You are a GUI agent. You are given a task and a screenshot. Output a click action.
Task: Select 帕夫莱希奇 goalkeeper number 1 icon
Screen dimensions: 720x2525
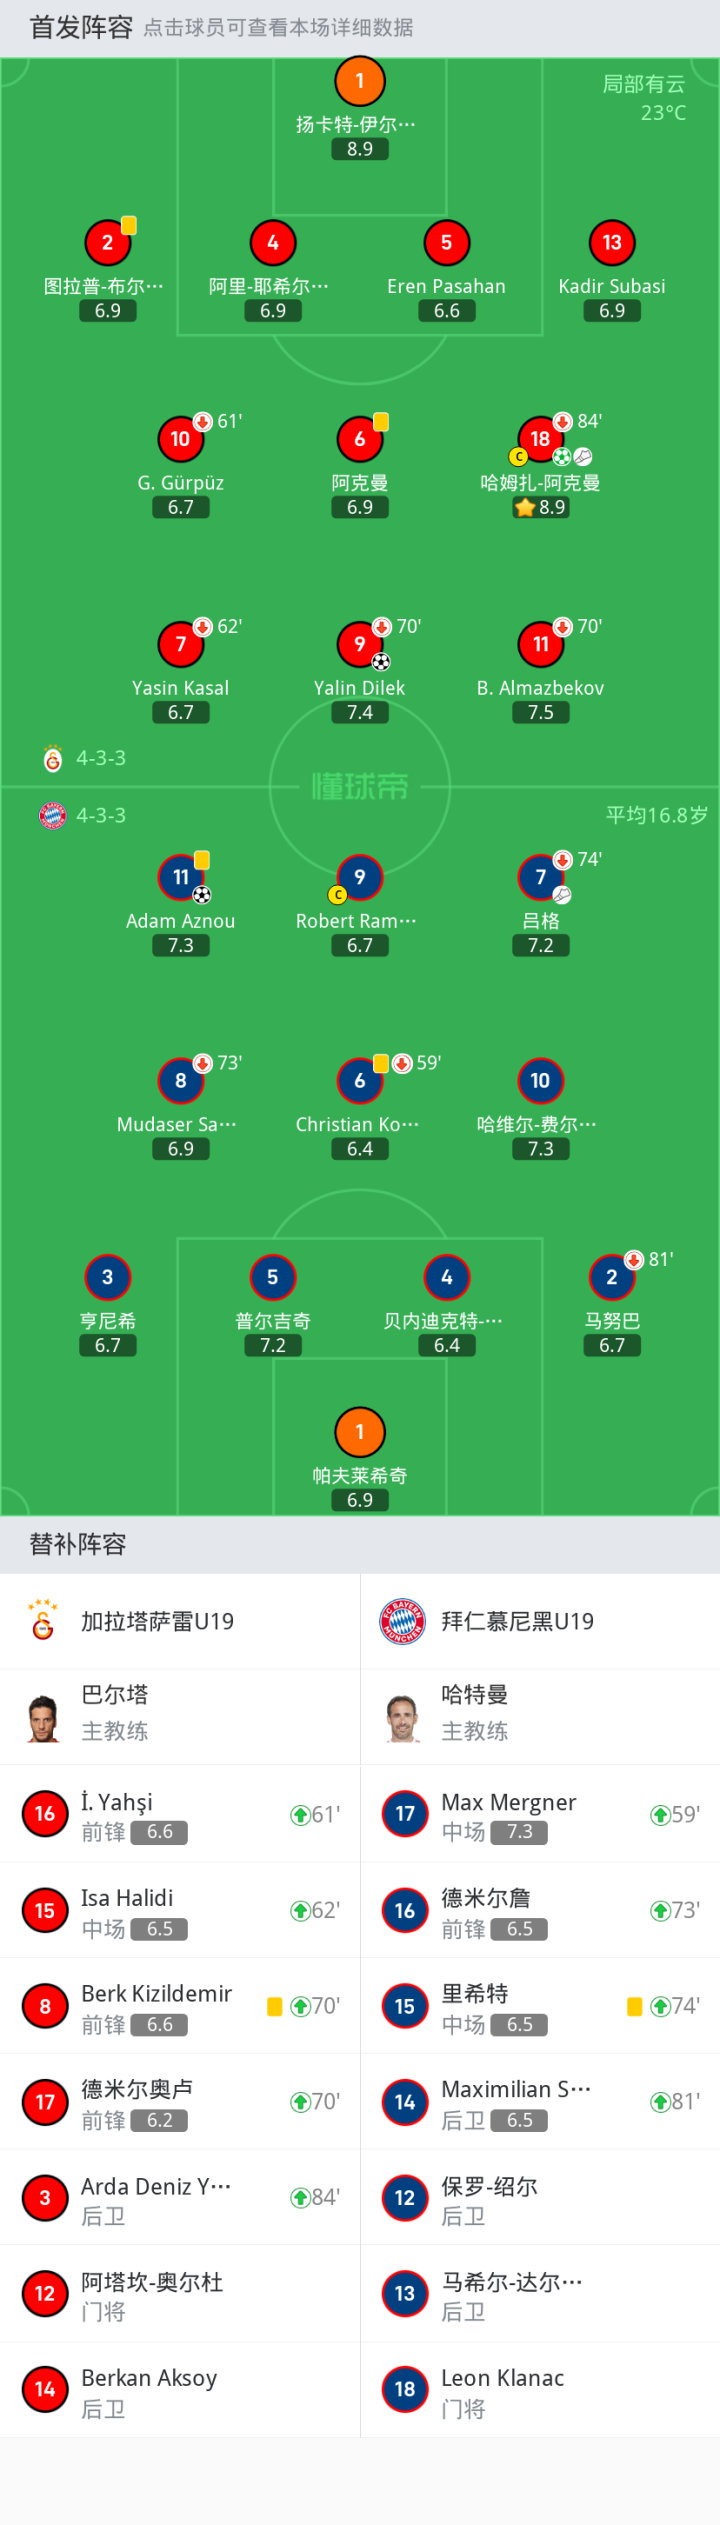(360, 1432)
